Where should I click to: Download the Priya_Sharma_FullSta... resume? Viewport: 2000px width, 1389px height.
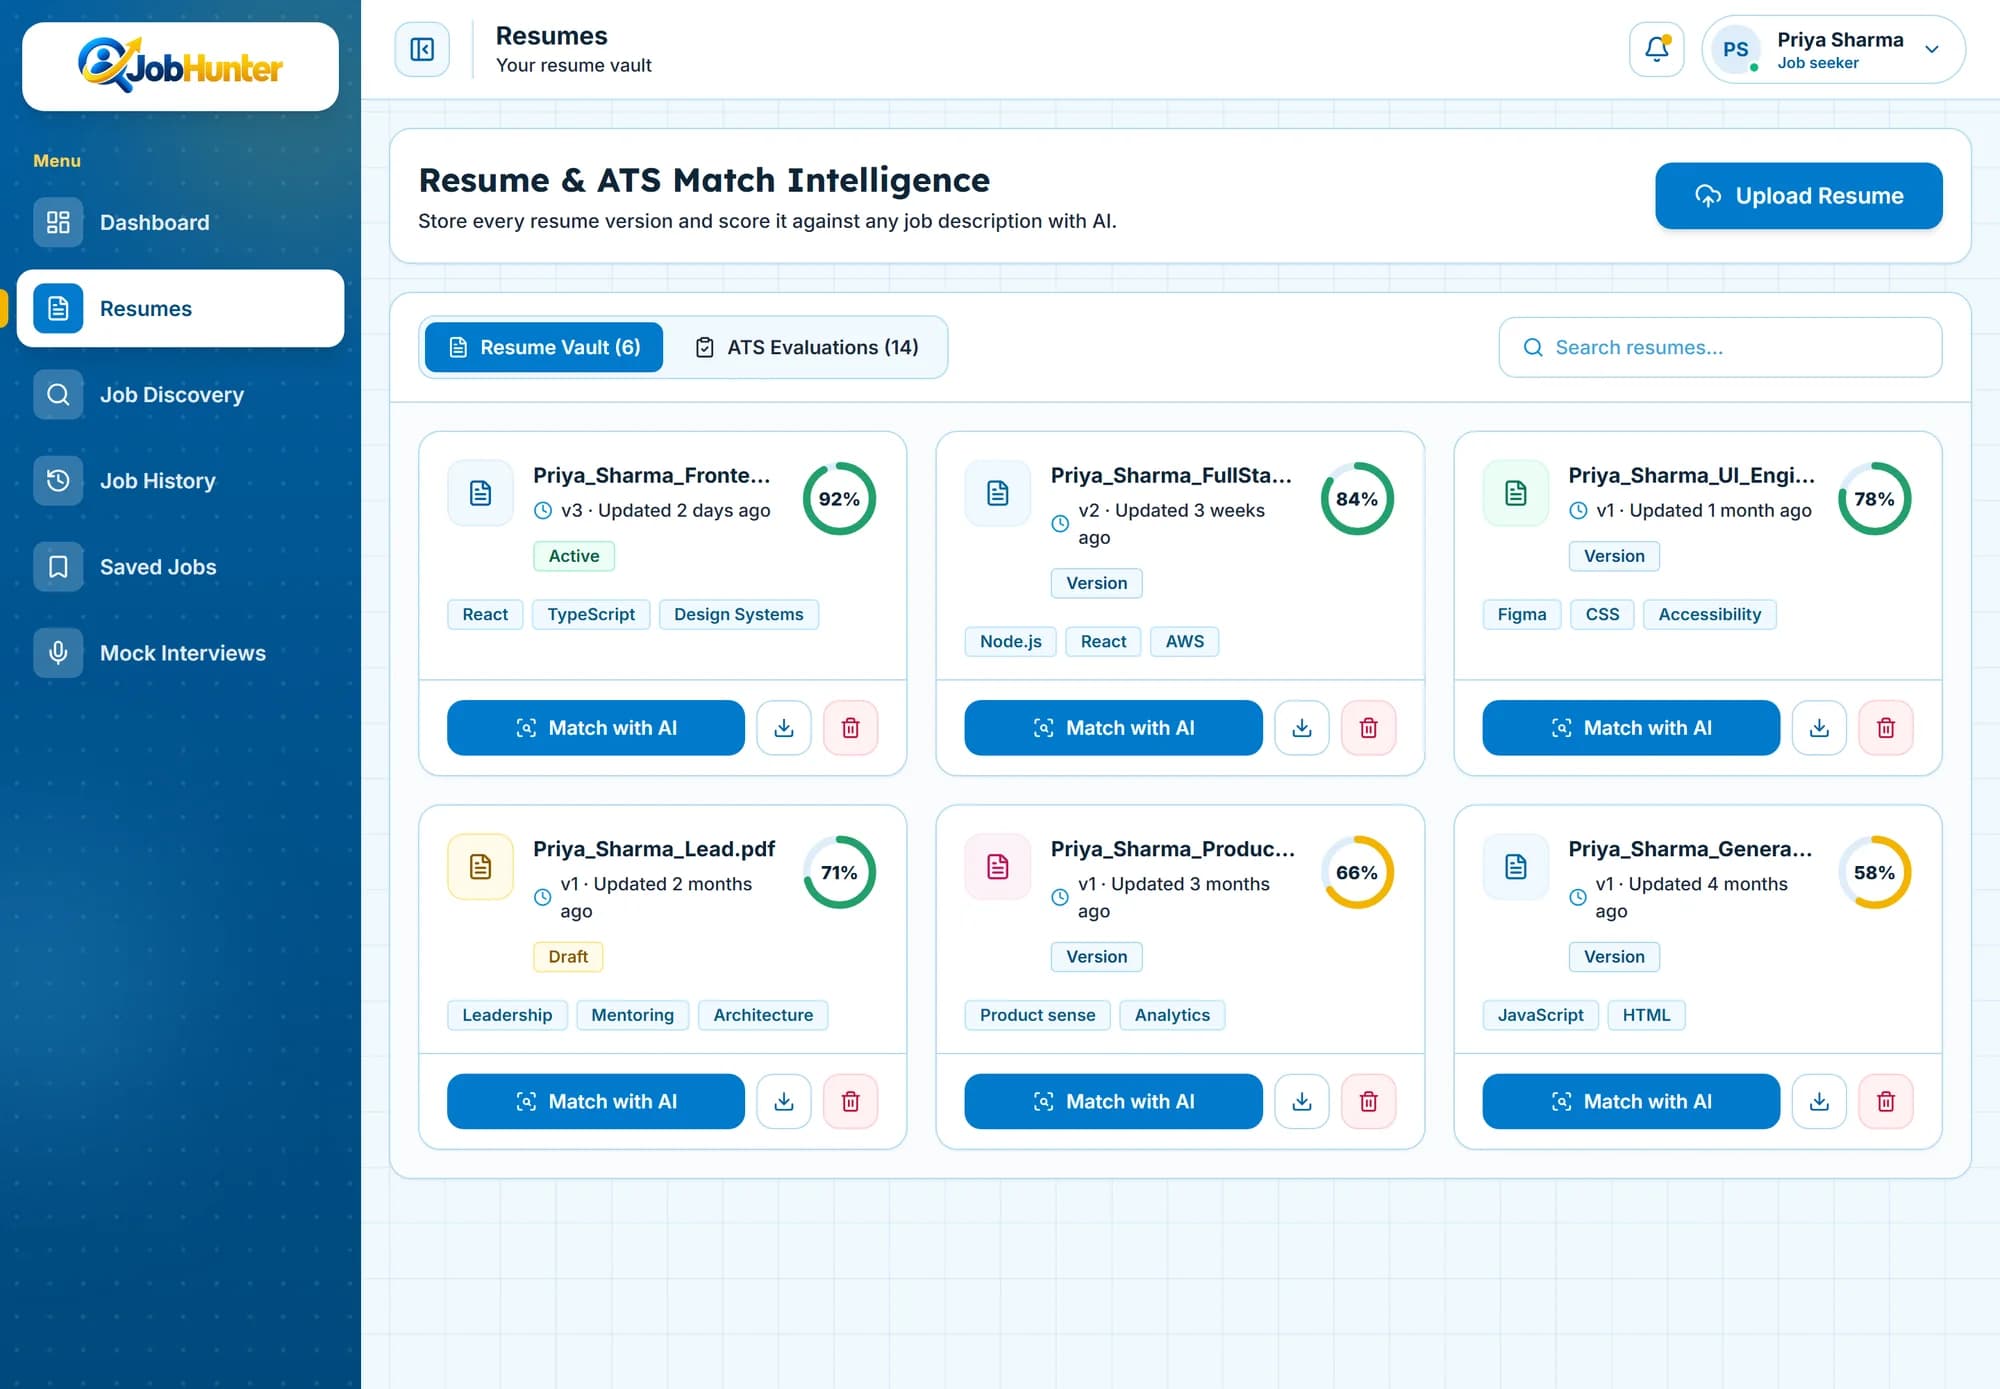point(1302,728)
